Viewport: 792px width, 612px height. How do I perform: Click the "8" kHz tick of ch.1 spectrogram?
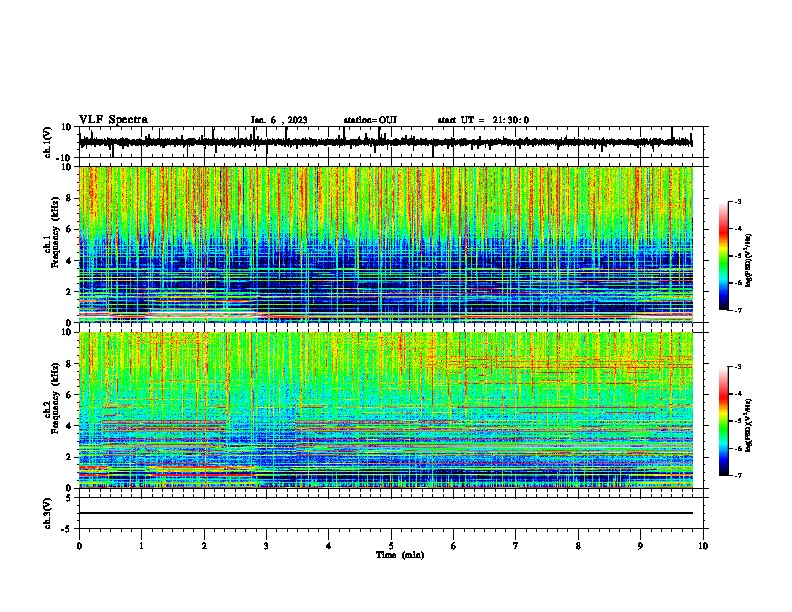(x=69, y=198)
